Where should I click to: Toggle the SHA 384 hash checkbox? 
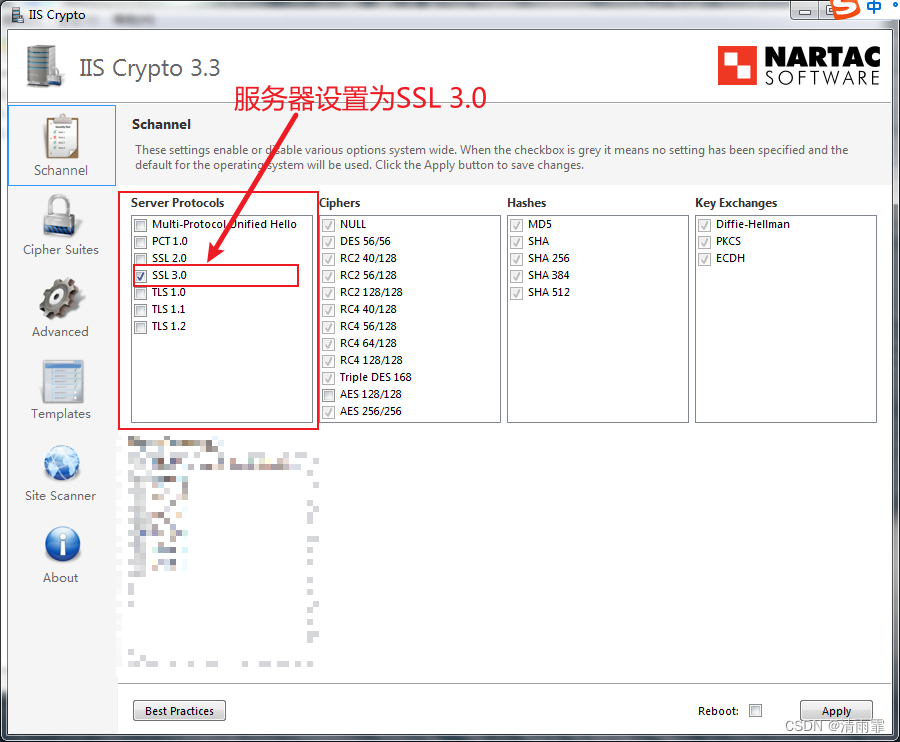(517, 275)
